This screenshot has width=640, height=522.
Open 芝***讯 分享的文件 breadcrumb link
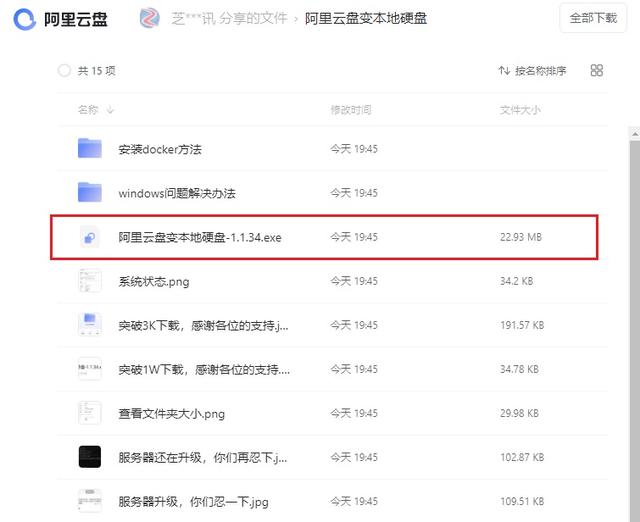[229, 18]
